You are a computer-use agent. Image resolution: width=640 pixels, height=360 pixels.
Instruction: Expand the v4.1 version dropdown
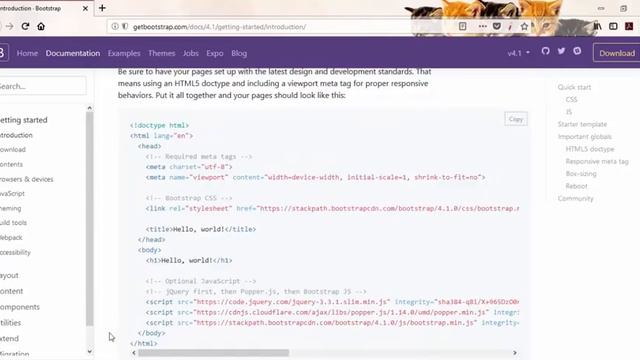tap(518, 53)
